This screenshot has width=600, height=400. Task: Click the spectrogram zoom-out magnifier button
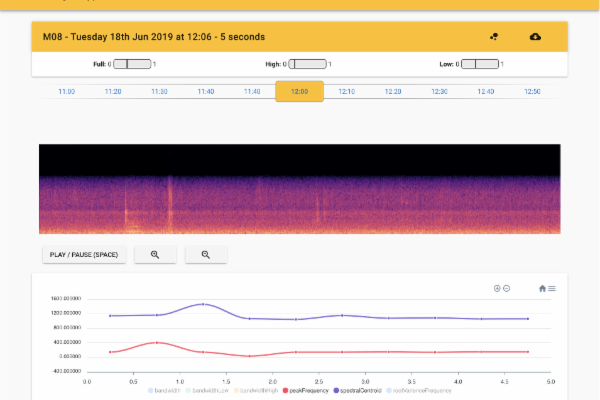coord(205,255)
